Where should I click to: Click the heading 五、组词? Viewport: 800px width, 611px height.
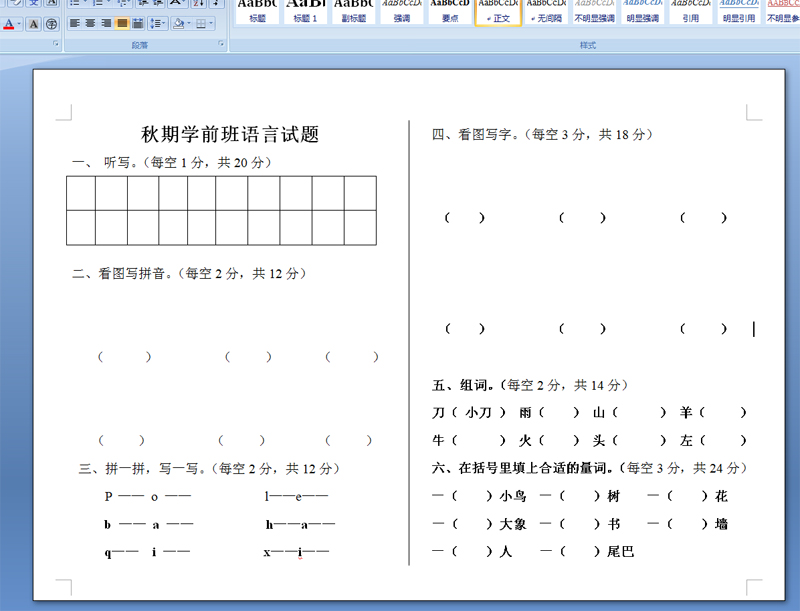click(530, 385)
